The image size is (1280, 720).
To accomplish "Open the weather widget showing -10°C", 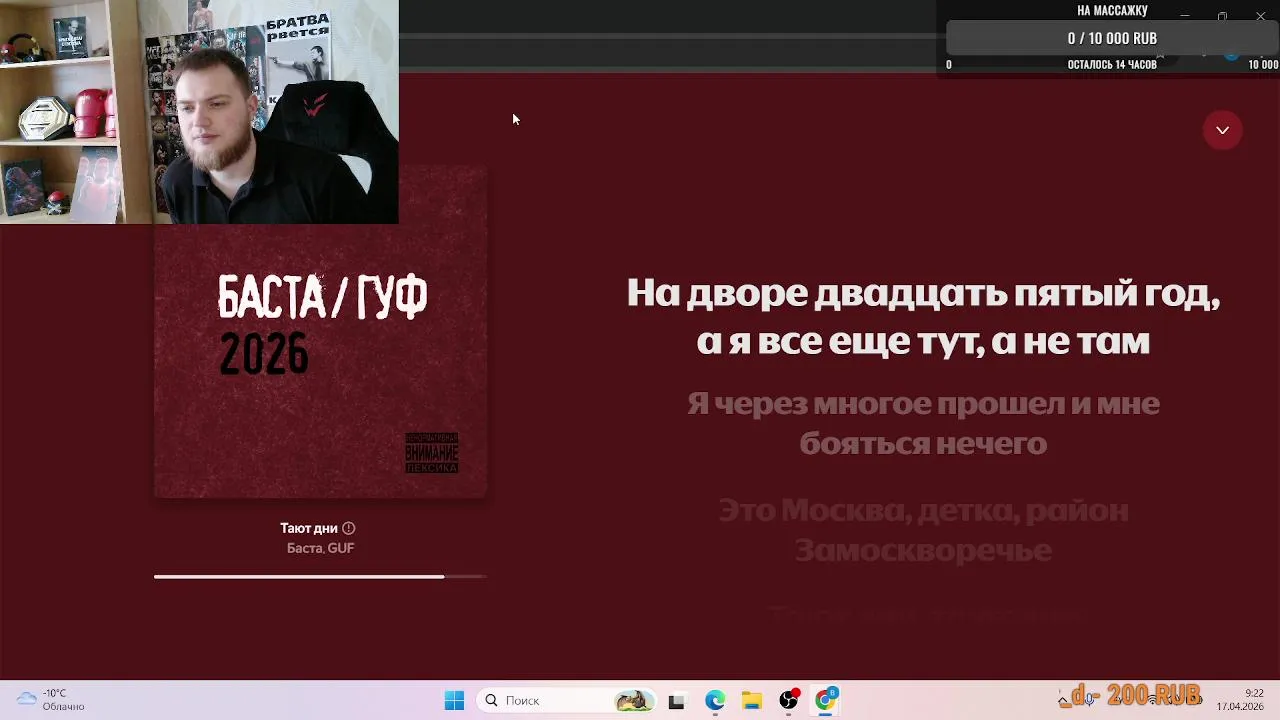I will point(52,700).
